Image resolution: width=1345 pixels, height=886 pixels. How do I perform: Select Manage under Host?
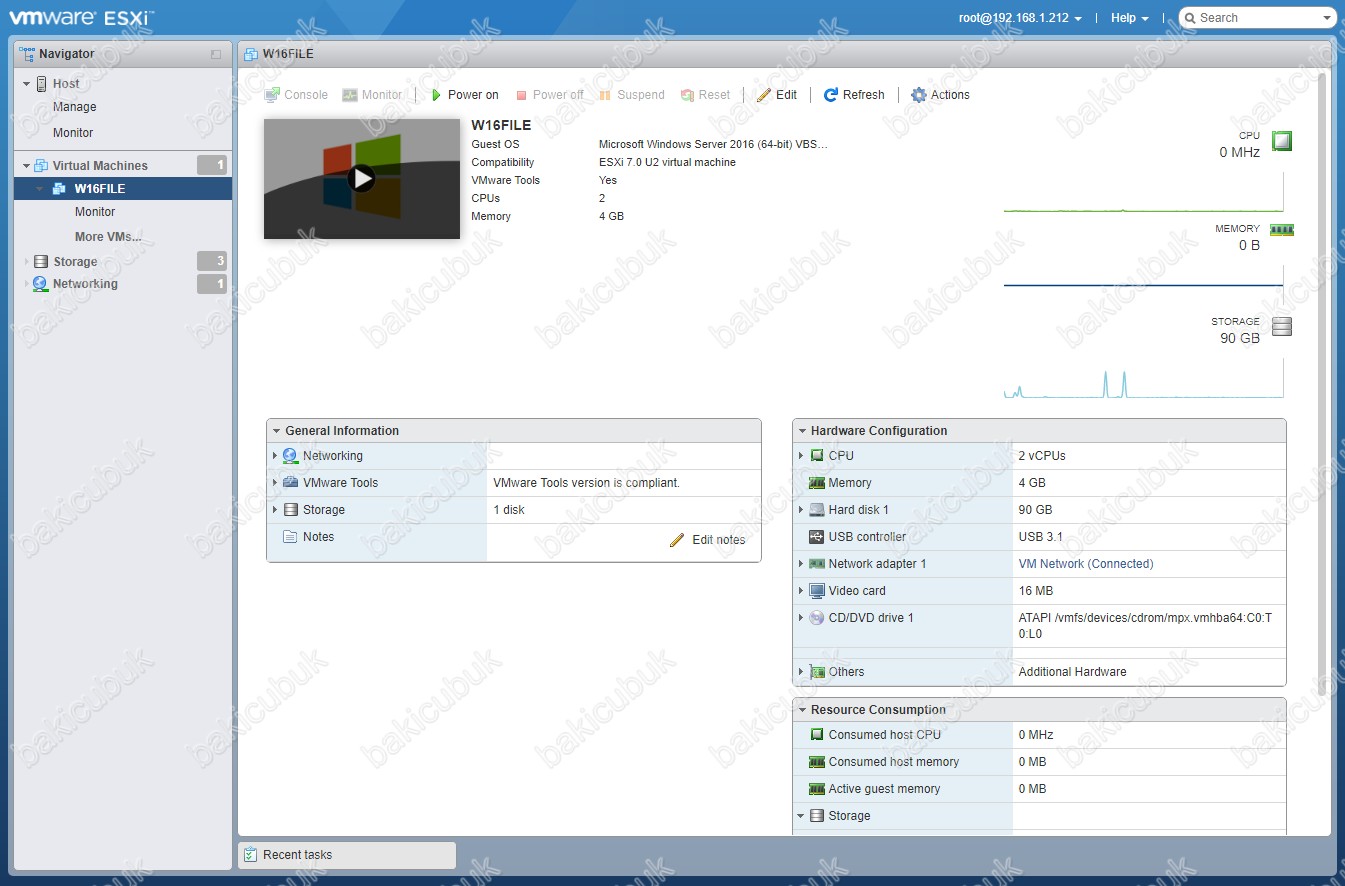point(75,107)
